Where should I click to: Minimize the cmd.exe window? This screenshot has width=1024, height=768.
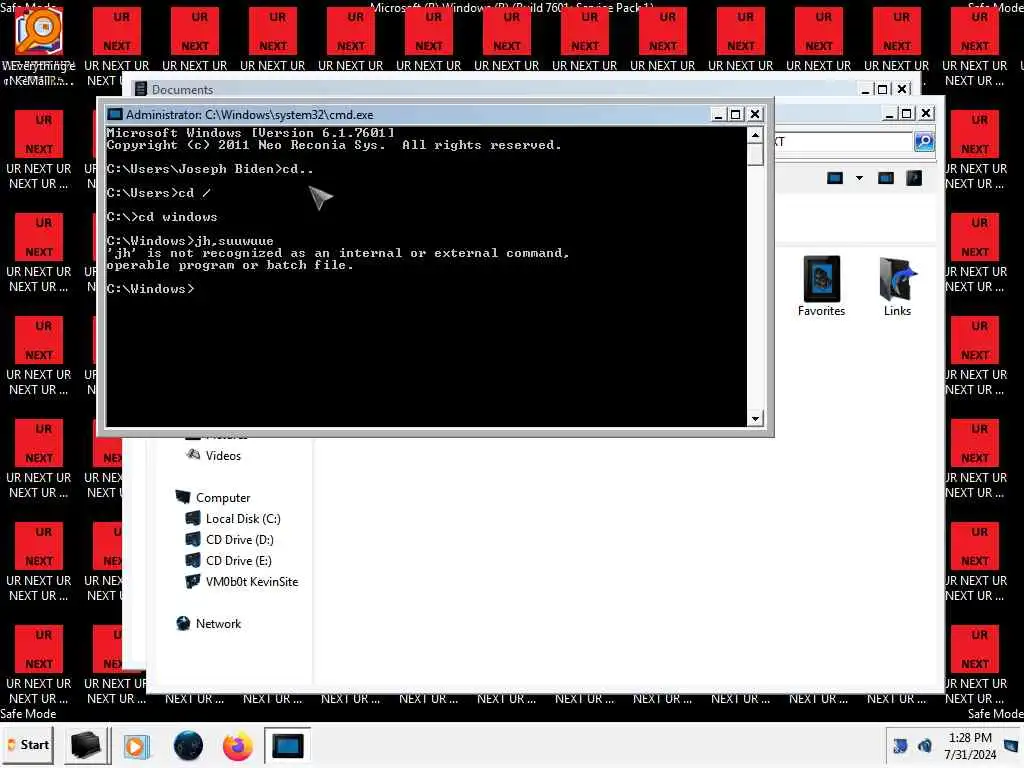click(718, 114)
